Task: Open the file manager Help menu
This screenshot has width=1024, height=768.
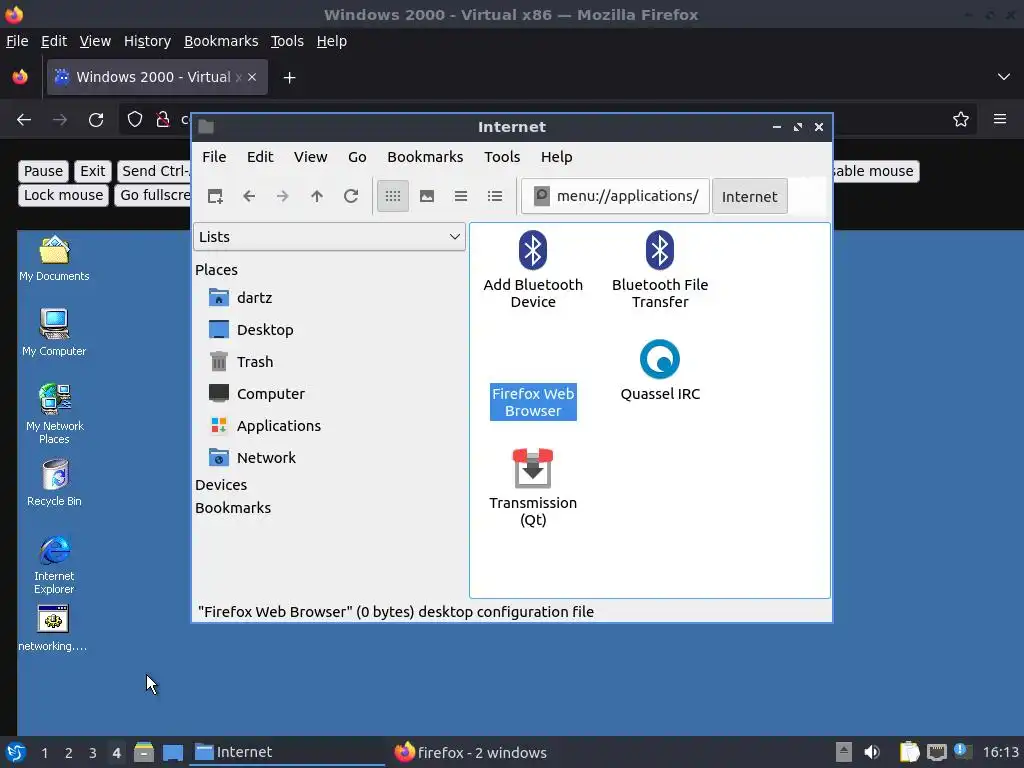Action: tap(556, 157)
